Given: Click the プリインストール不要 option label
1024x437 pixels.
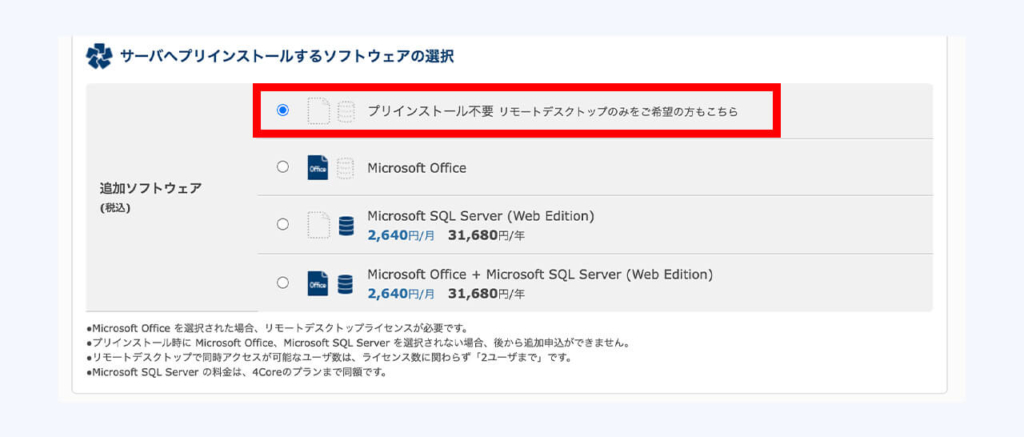Looking at the screenshot, I should pyautogui.click(x=431, y=111).
